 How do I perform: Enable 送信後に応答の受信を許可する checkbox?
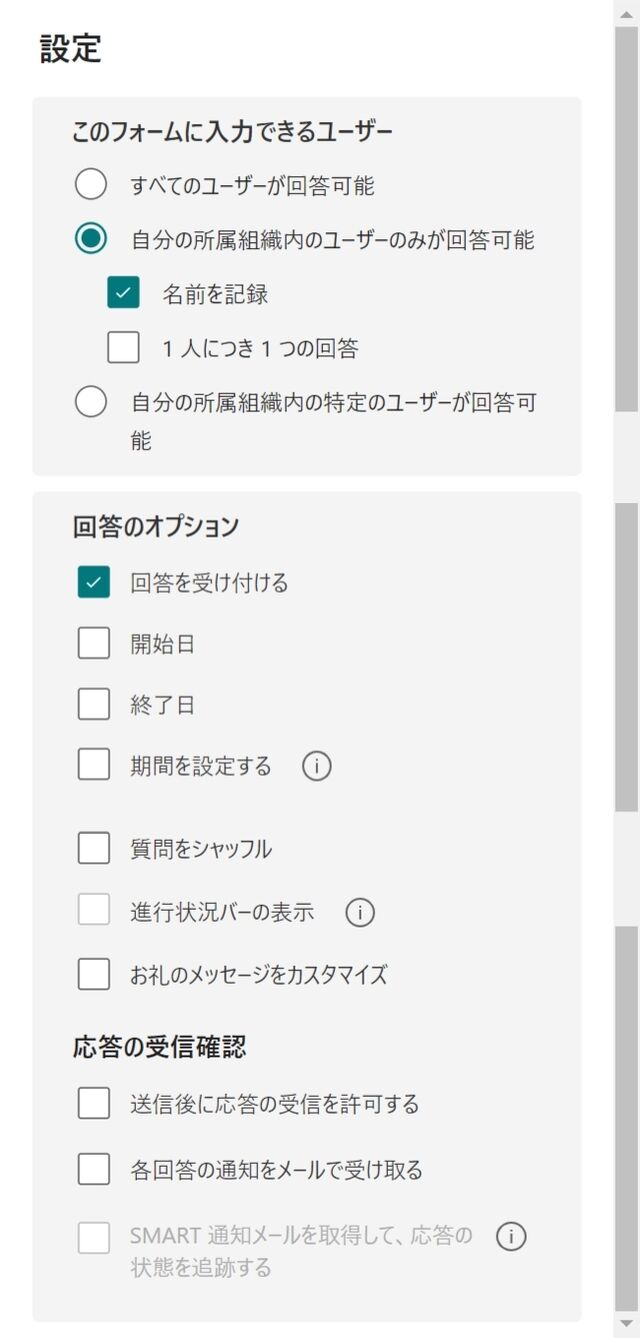93,1103
